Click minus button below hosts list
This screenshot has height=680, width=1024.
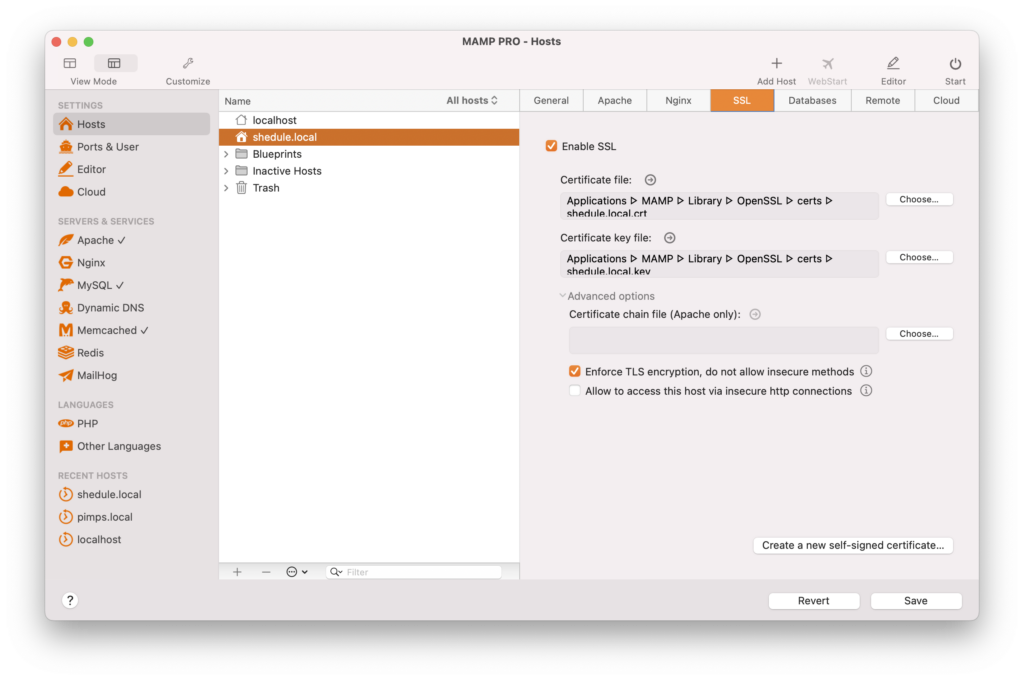pyautogui.click(x=266, y=572)
